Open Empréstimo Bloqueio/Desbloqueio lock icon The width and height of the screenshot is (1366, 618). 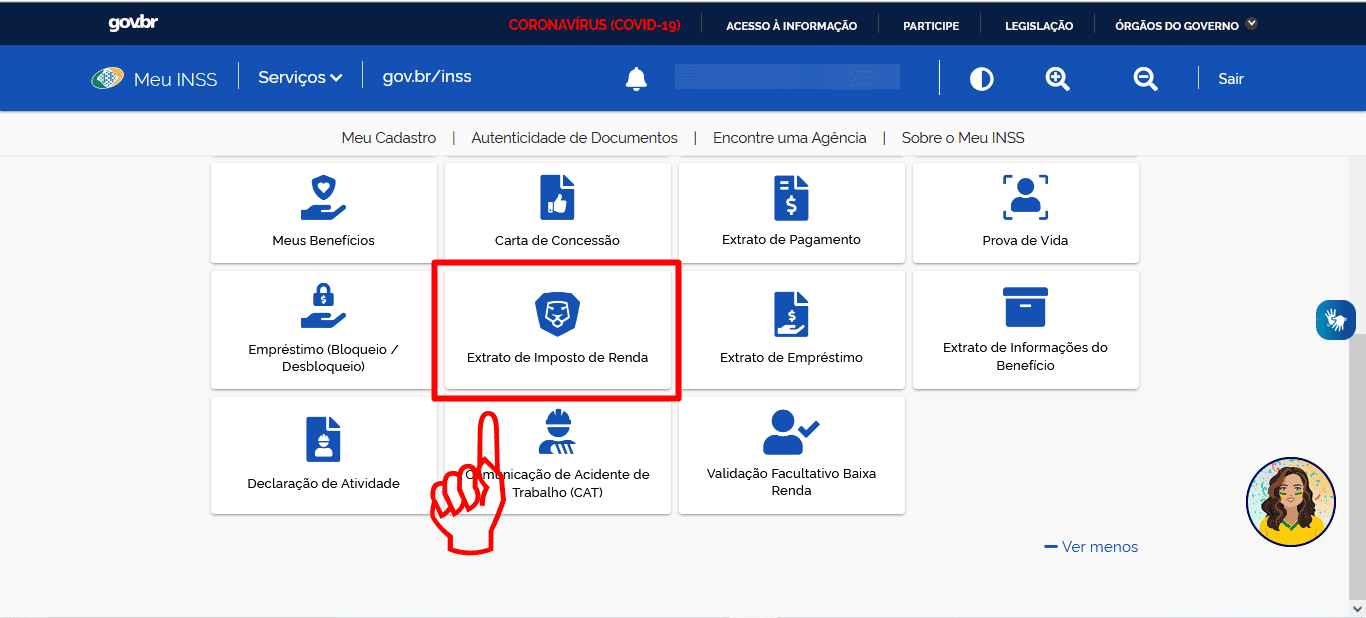coord(323,306)
